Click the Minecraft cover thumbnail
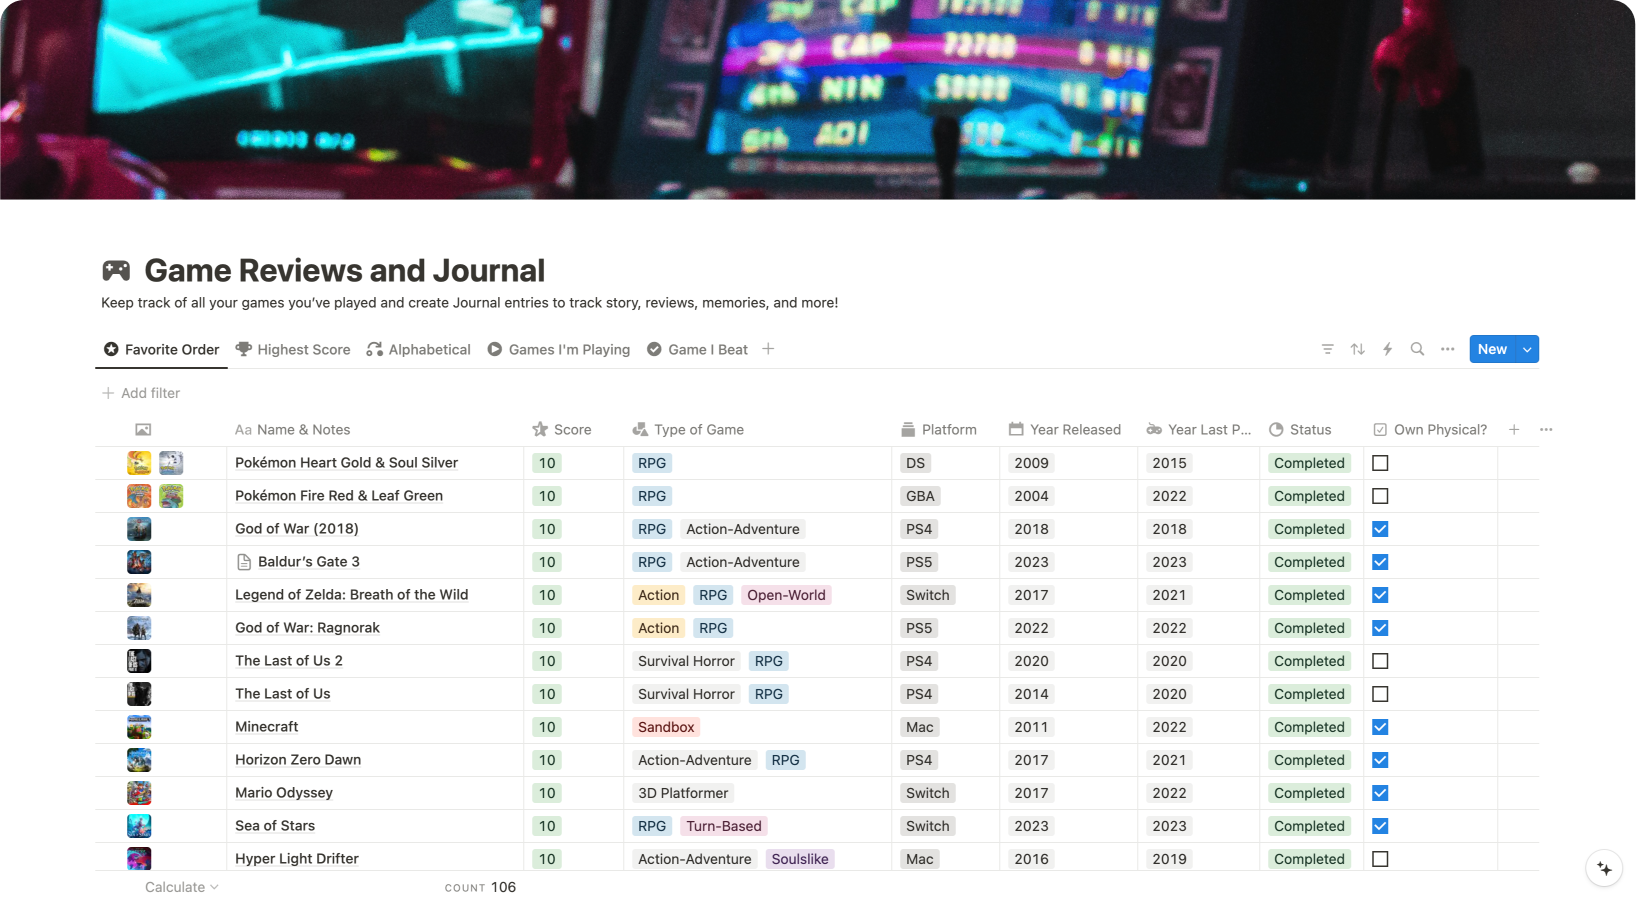The height and width of the screenshot is (910, 1636). pyautogui.click(x=139, y=727)
